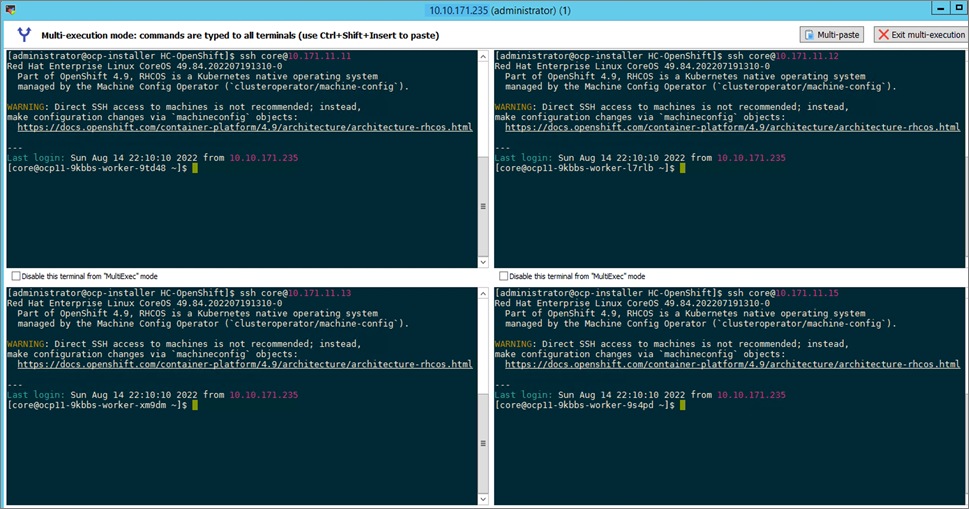
Task: Click prompt in worker-9td48 terminal
Action: [97, 168]
